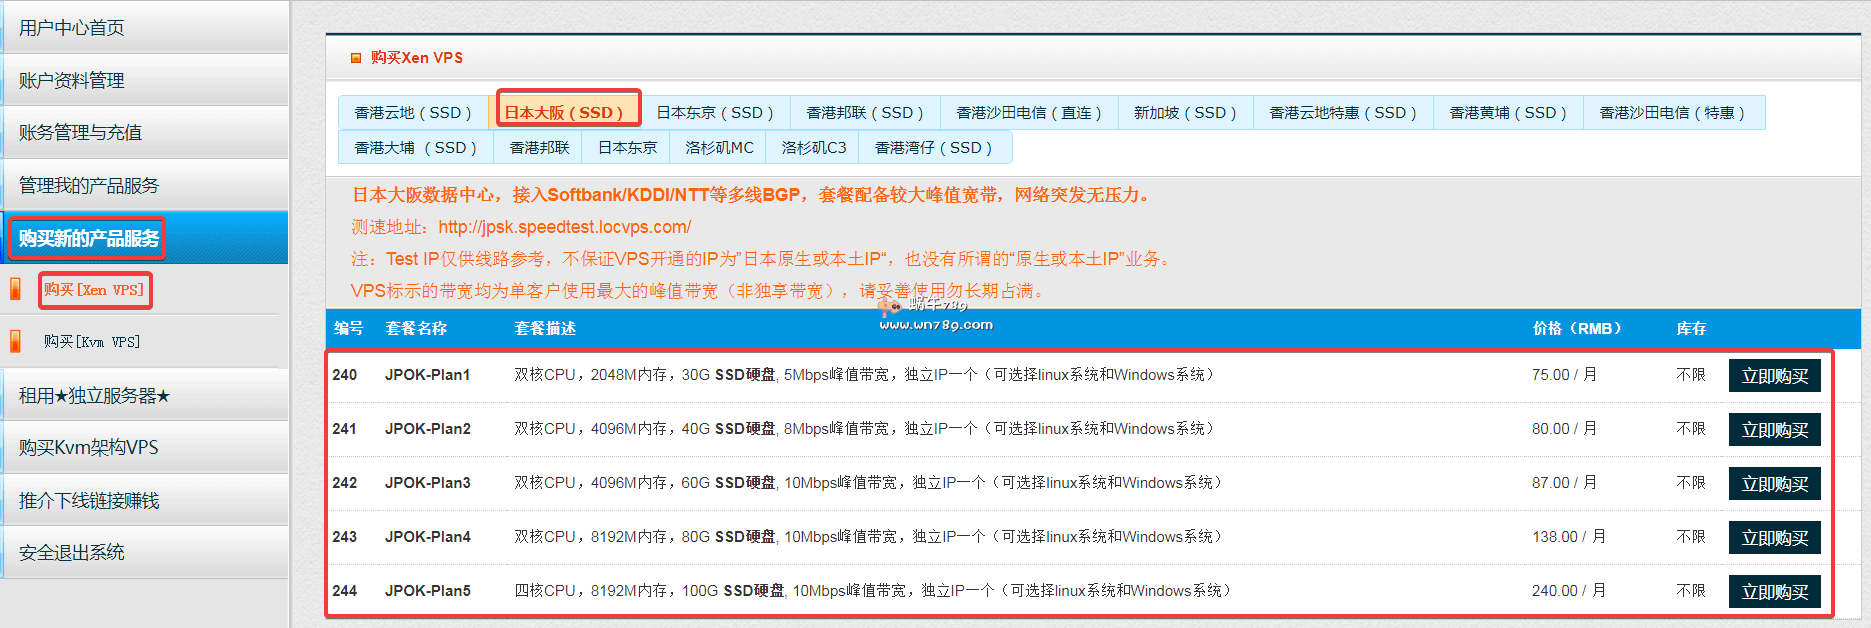Open the speed test URL link
Viewport: 1871px width, 628px height.
point(564,227)
